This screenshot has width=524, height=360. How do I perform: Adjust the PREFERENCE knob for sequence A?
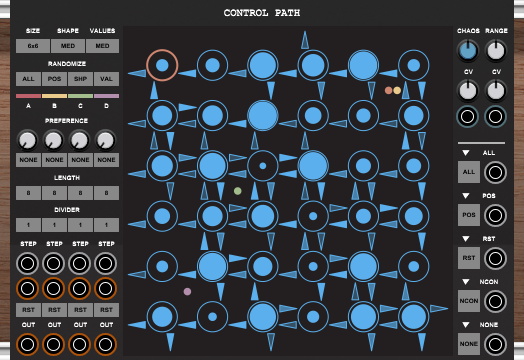[28, 140]
